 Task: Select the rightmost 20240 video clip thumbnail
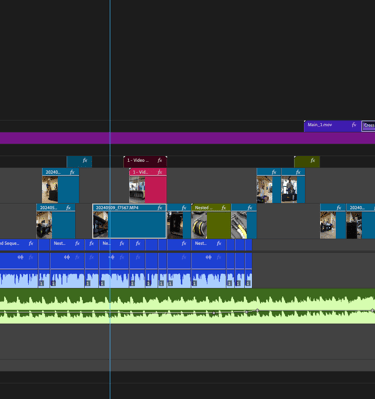click(x=354, y=225)
